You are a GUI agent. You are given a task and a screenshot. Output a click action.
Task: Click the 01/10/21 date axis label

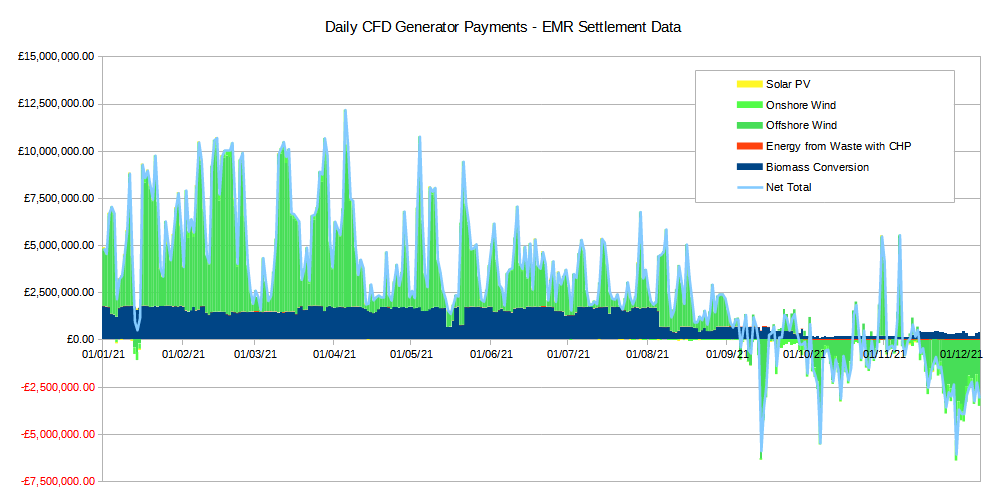point(804,354)
